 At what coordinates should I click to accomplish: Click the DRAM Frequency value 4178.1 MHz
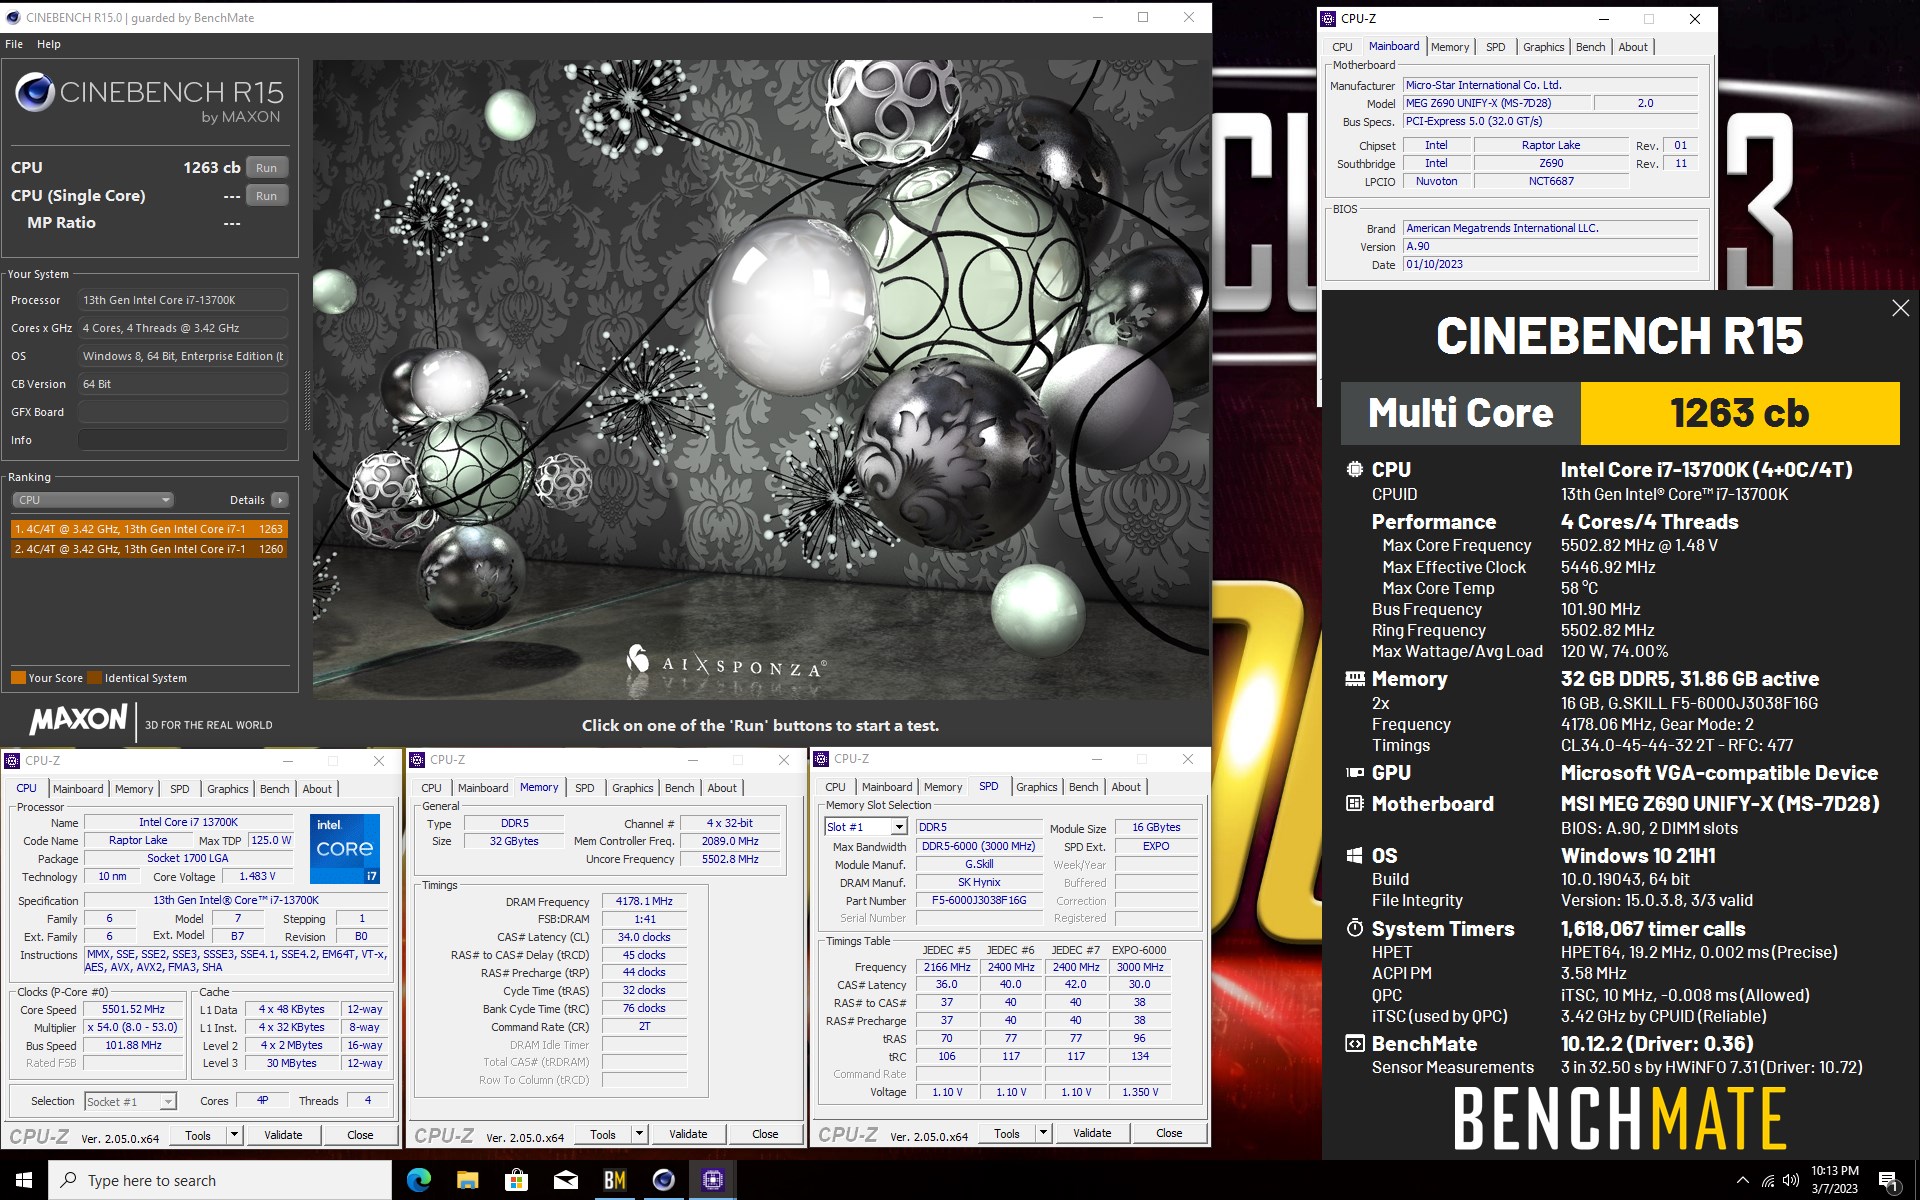pos(644,901)
